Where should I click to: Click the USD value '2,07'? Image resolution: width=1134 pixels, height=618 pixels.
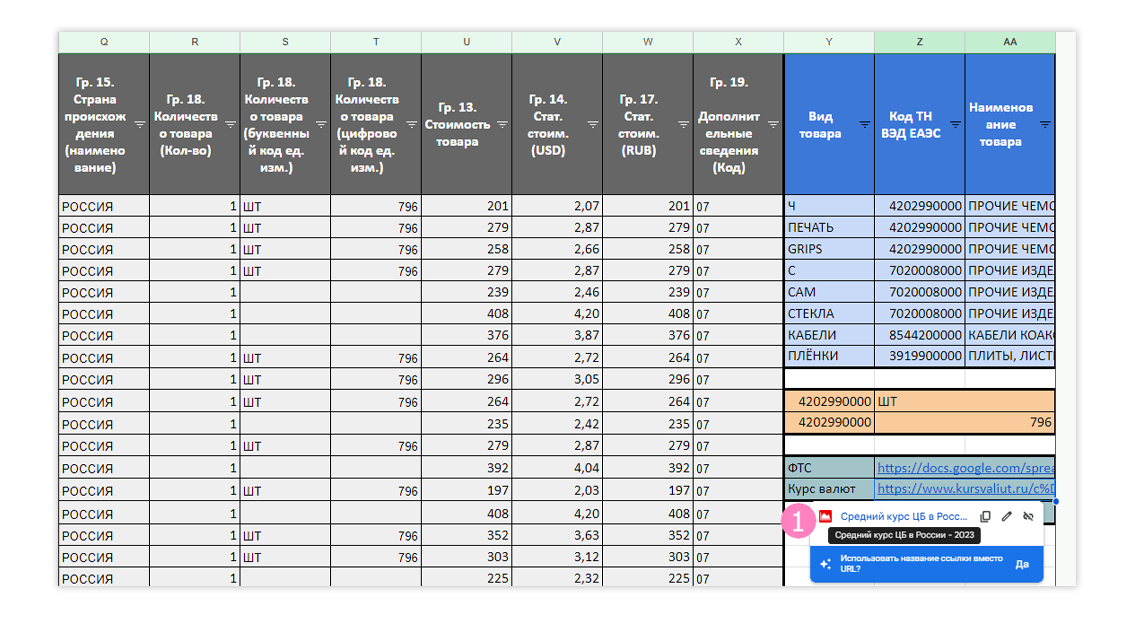tap(557, 205)
